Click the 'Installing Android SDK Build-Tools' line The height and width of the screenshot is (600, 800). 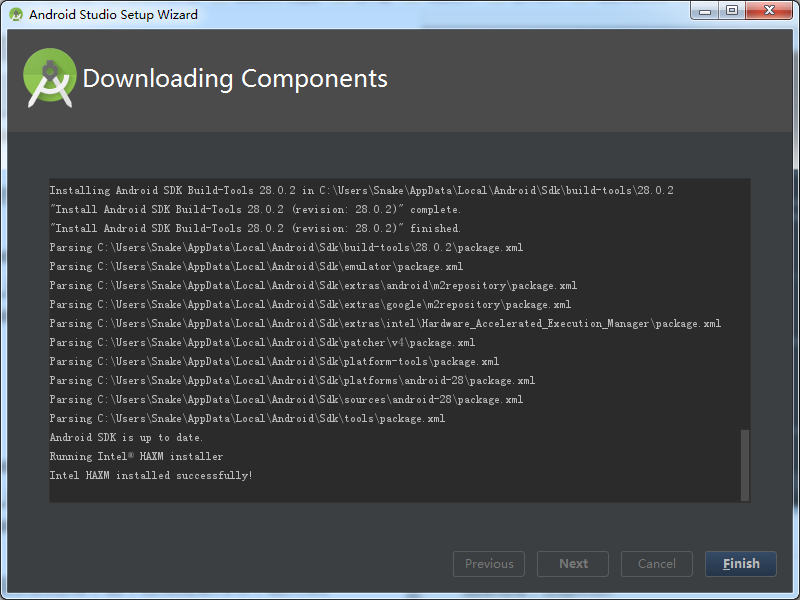361,190
